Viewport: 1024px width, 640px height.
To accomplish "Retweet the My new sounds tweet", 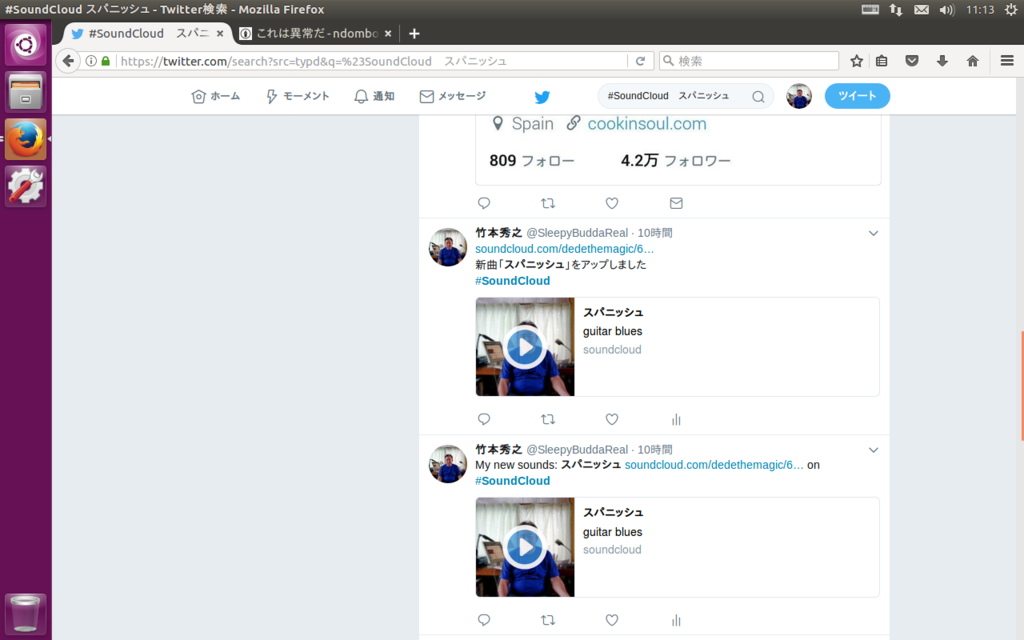I will pos(548,620).
